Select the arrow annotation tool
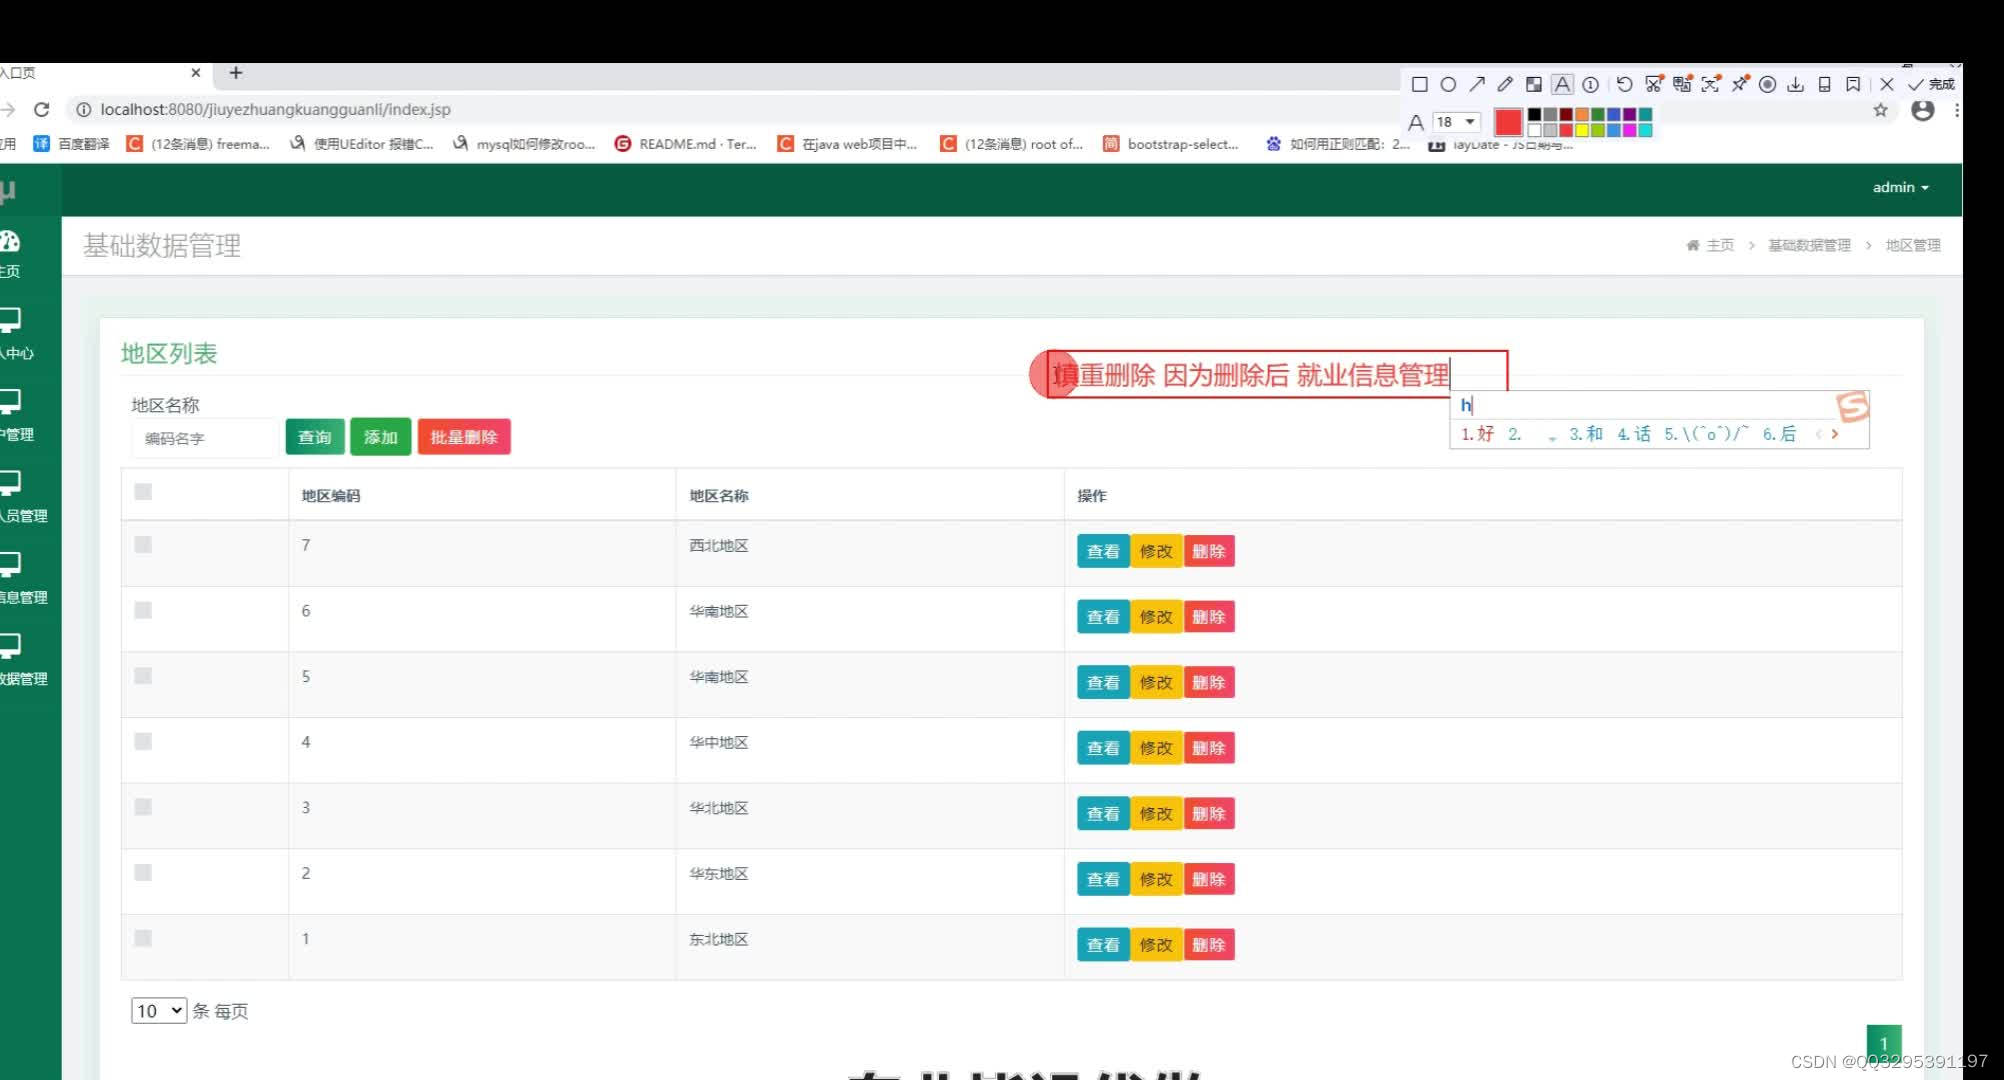 tap(1477, 84)
